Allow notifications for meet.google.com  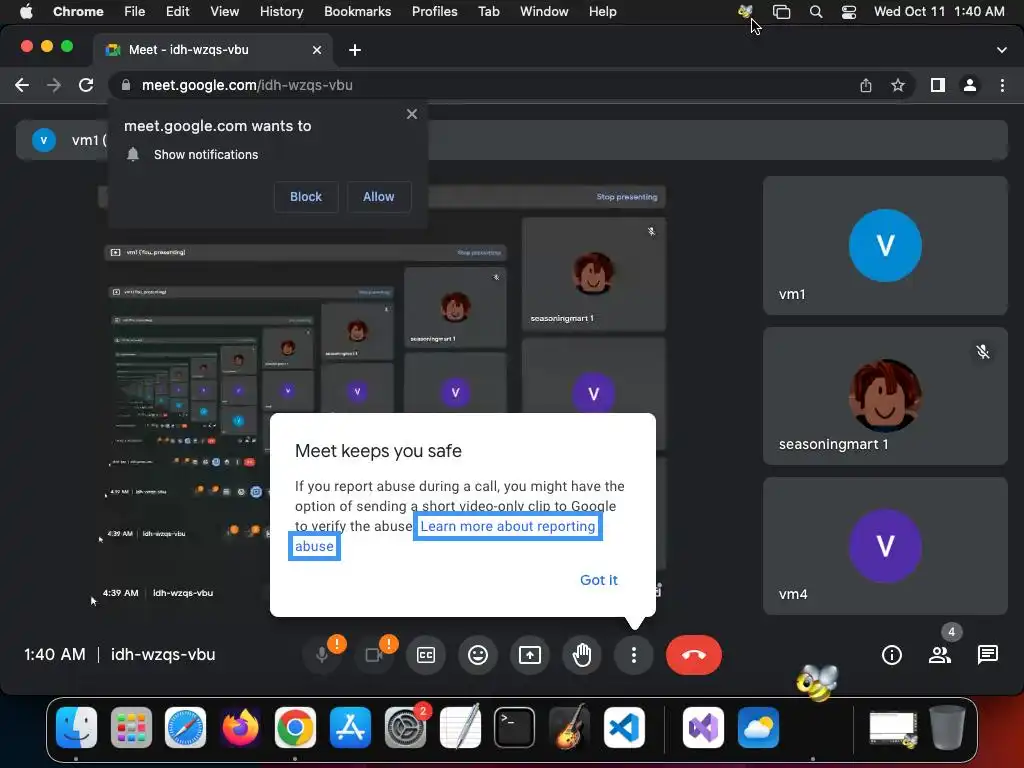tap(378, 197)
